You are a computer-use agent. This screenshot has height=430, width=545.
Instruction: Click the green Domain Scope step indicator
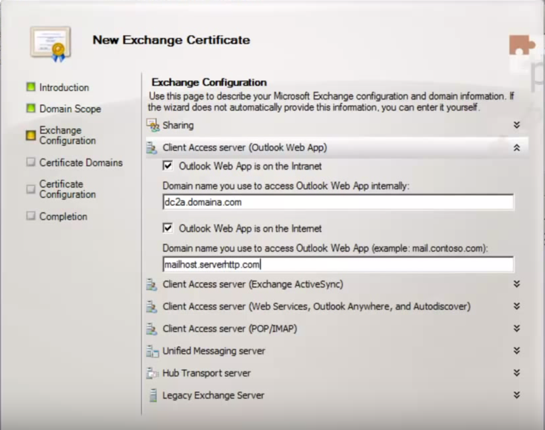click(31, 108)
